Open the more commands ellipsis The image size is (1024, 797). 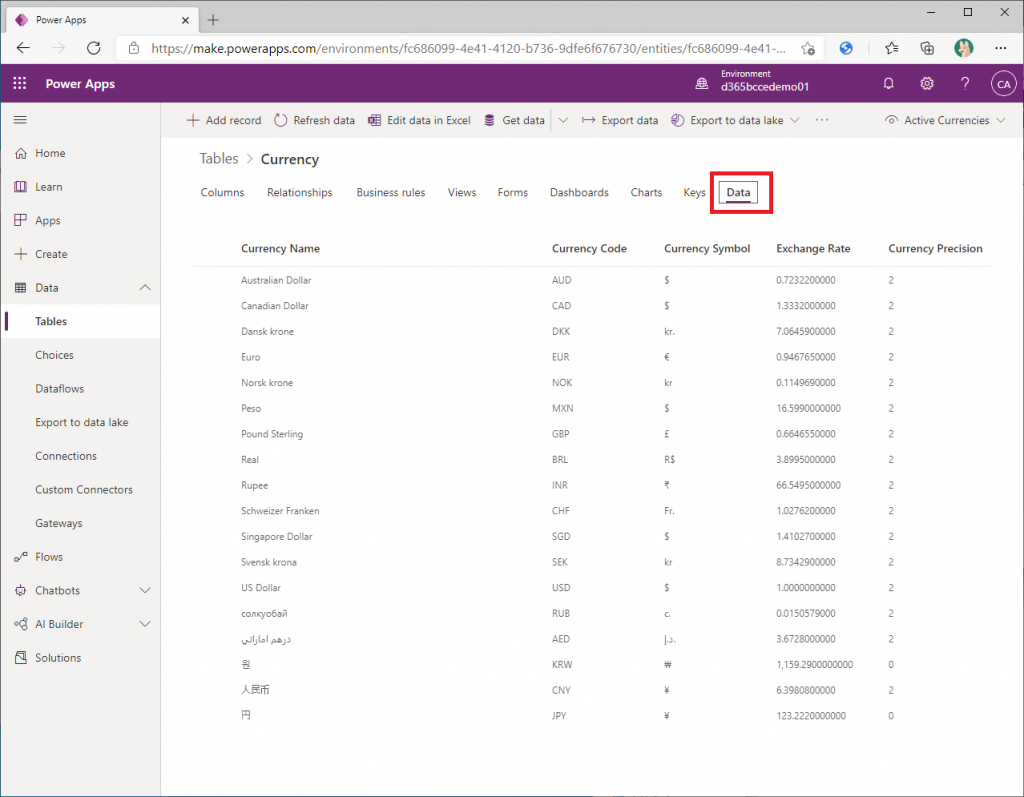(822, 120)
